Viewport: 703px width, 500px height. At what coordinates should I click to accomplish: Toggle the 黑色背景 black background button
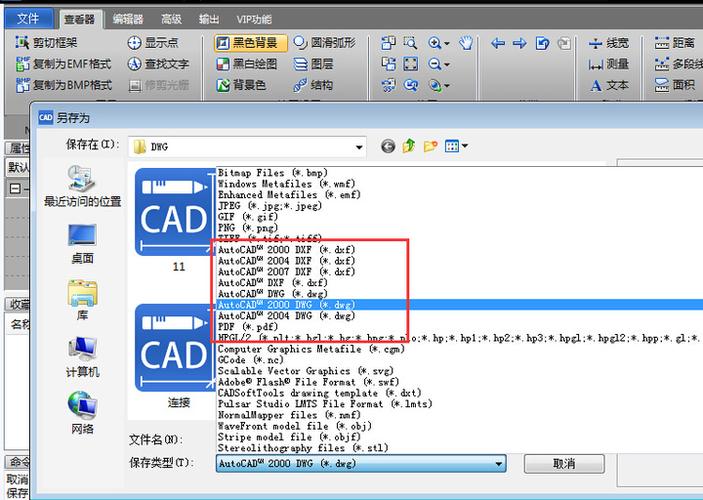point(250,43)
